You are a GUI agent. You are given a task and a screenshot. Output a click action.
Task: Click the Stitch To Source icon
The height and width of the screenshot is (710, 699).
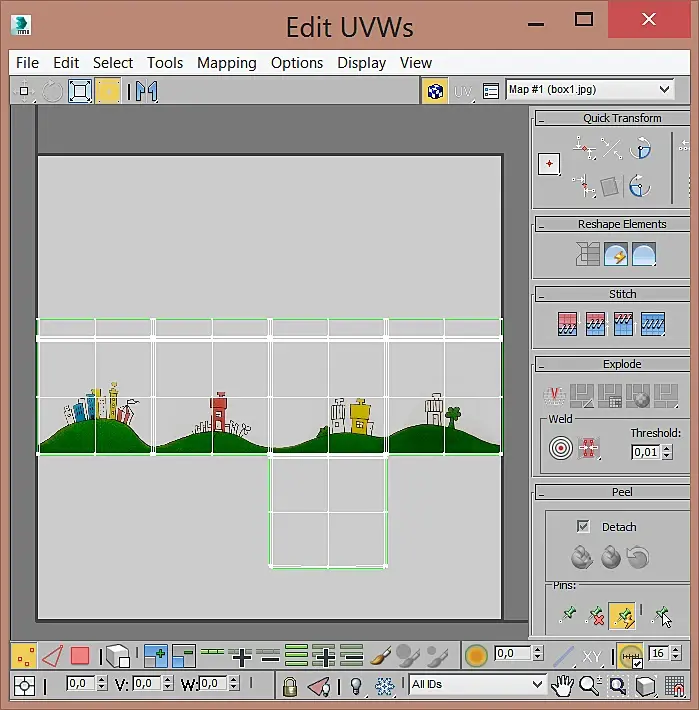click(623, 324)
